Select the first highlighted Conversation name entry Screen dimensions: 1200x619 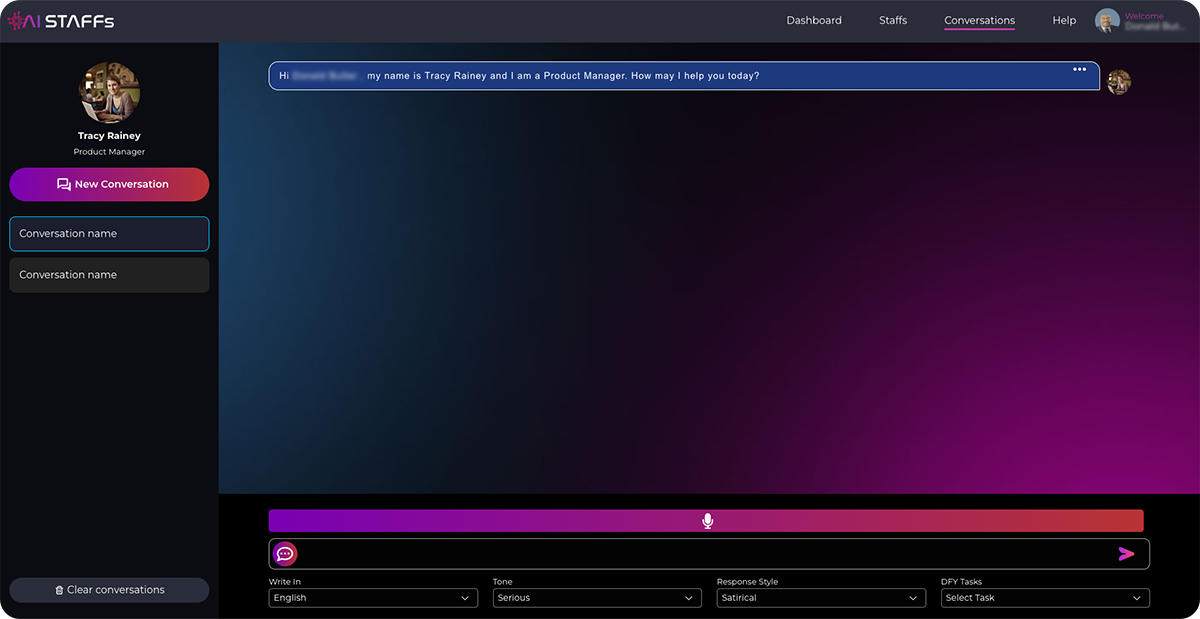[x=109, y=234]
